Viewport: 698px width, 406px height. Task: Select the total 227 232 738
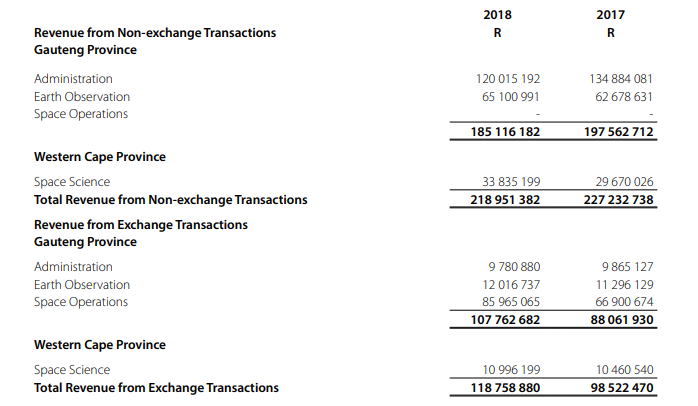point(619,200)
